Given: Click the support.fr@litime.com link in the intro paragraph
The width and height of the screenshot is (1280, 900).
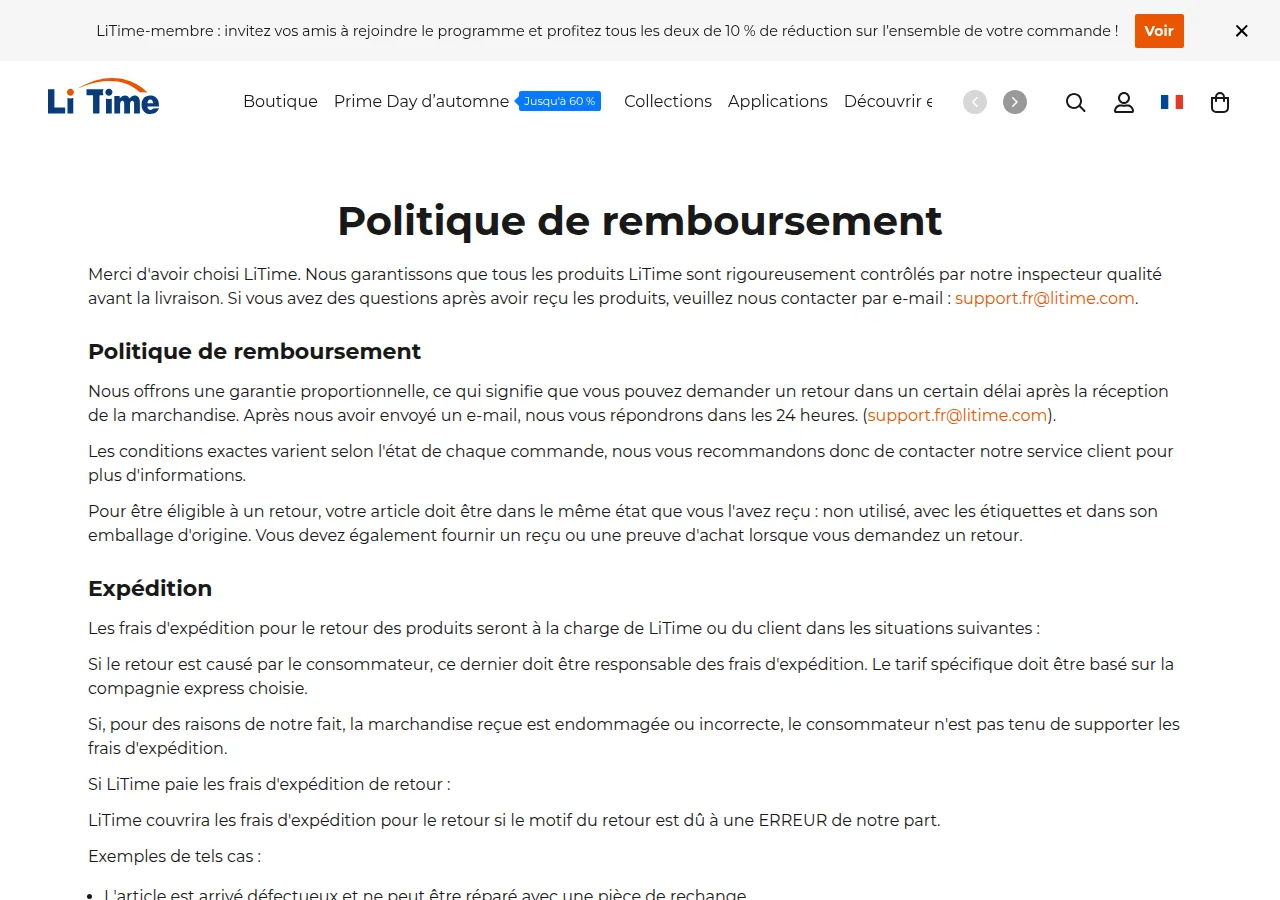Looking at the screenshot, I should (1045, 298).
